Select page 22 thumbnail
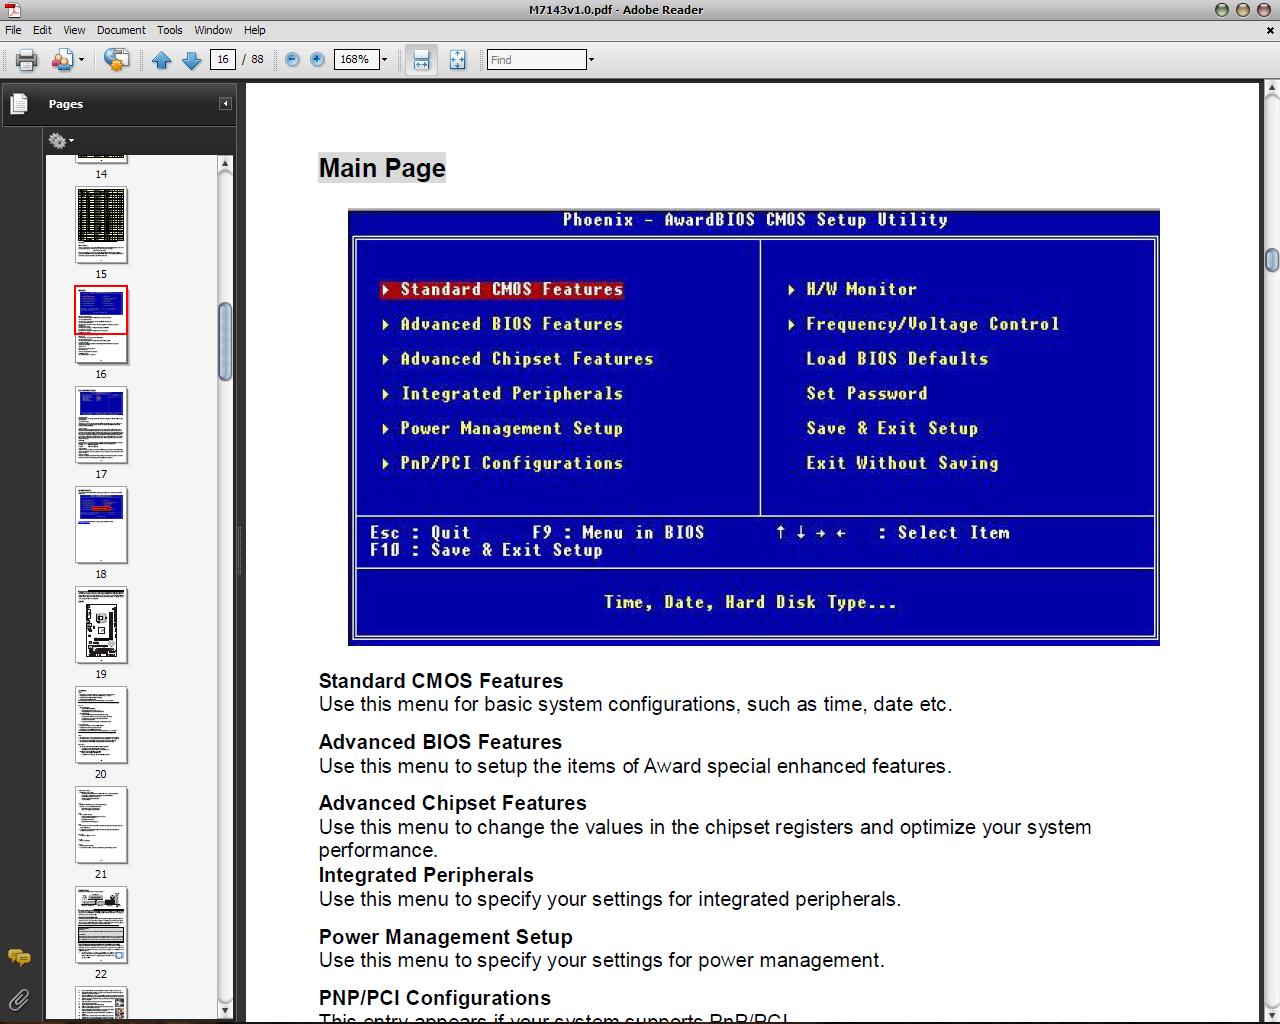Viewport: 1280px width, 1024px height. click(101, 925)
